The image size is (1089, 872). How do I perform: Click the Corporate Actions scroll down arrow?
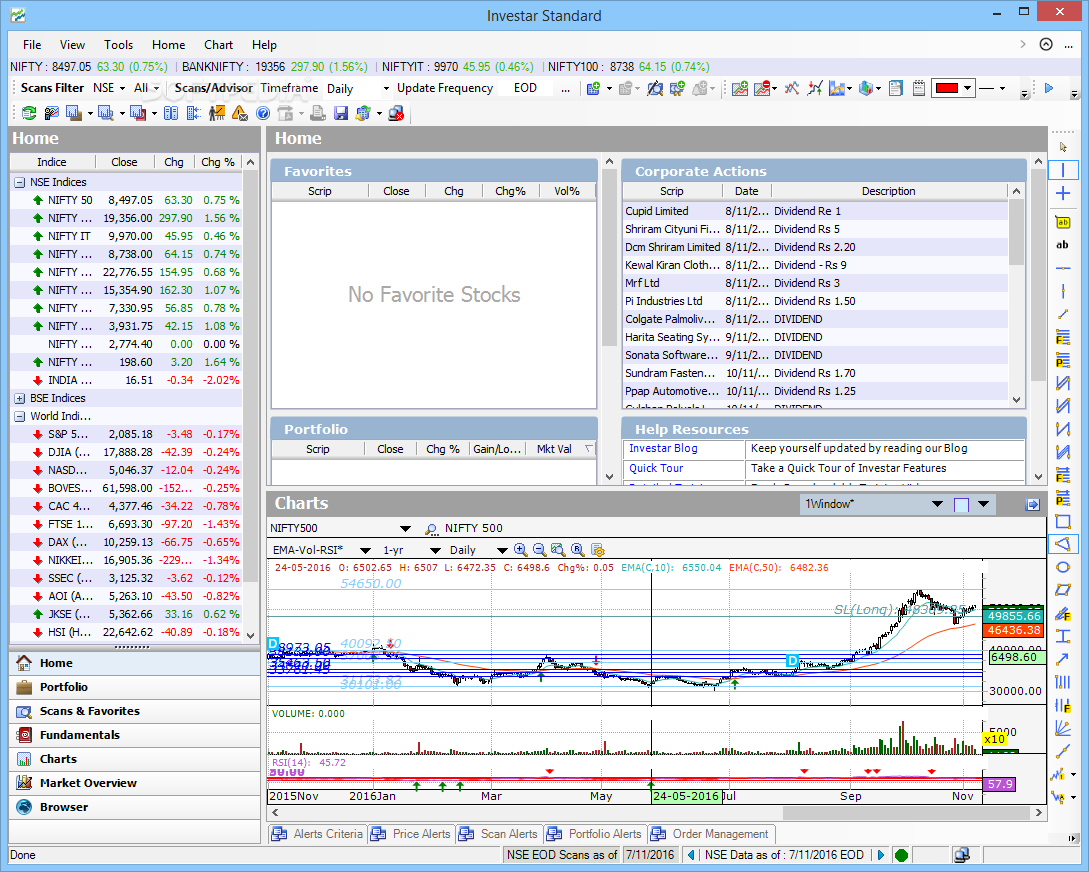(1016, 400)
